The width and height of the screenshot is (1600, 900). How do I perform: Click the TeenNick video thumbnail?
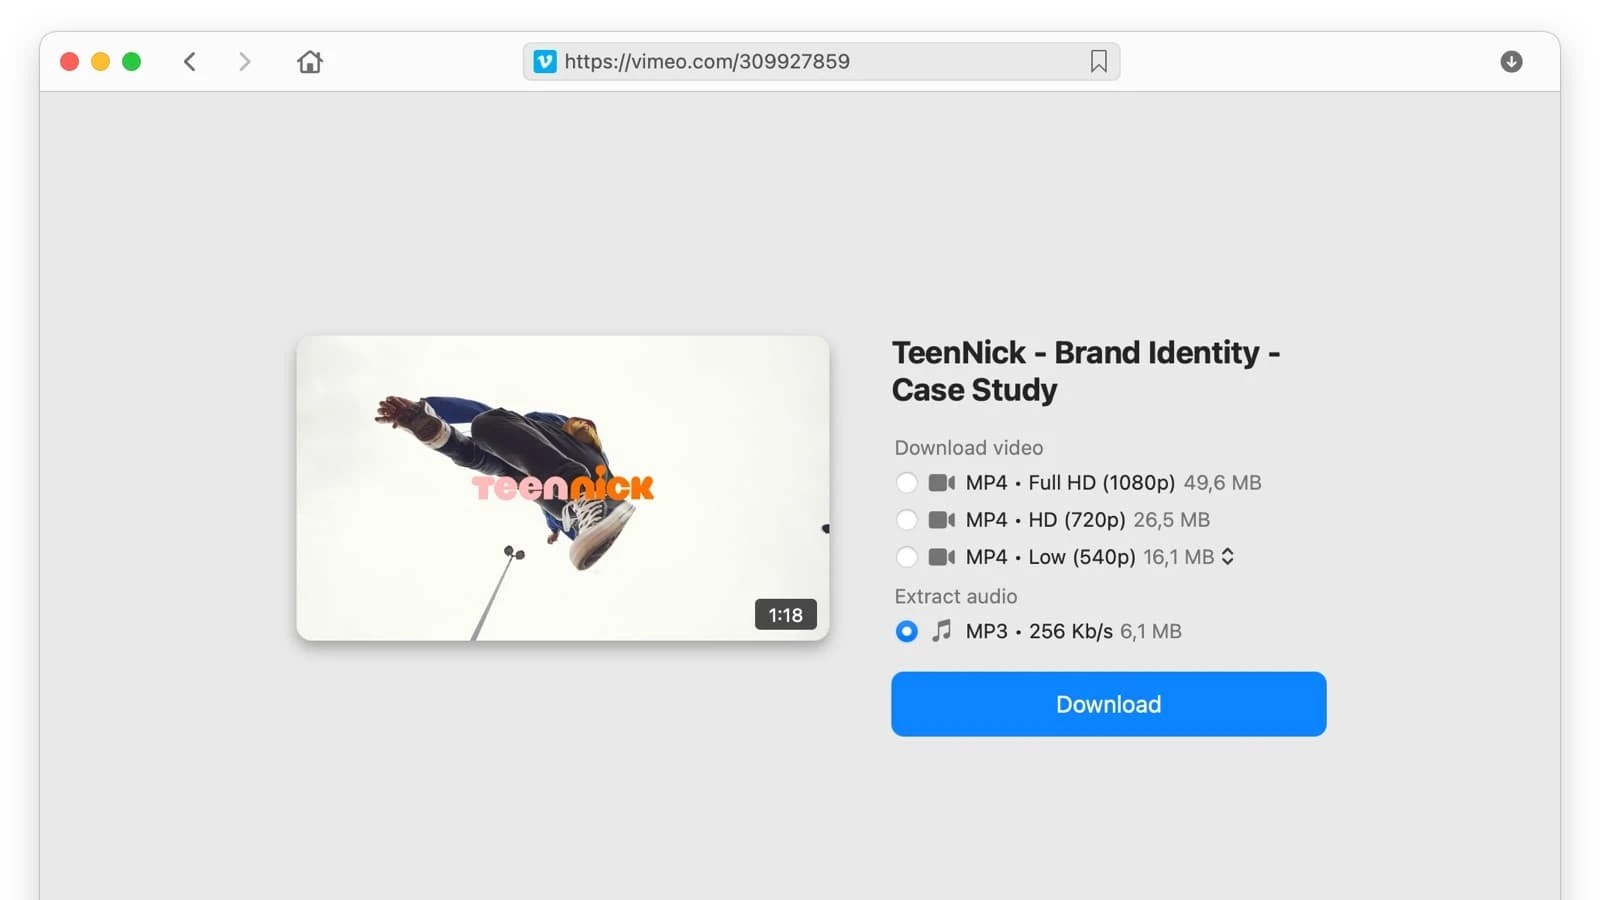tap(561, 487)
